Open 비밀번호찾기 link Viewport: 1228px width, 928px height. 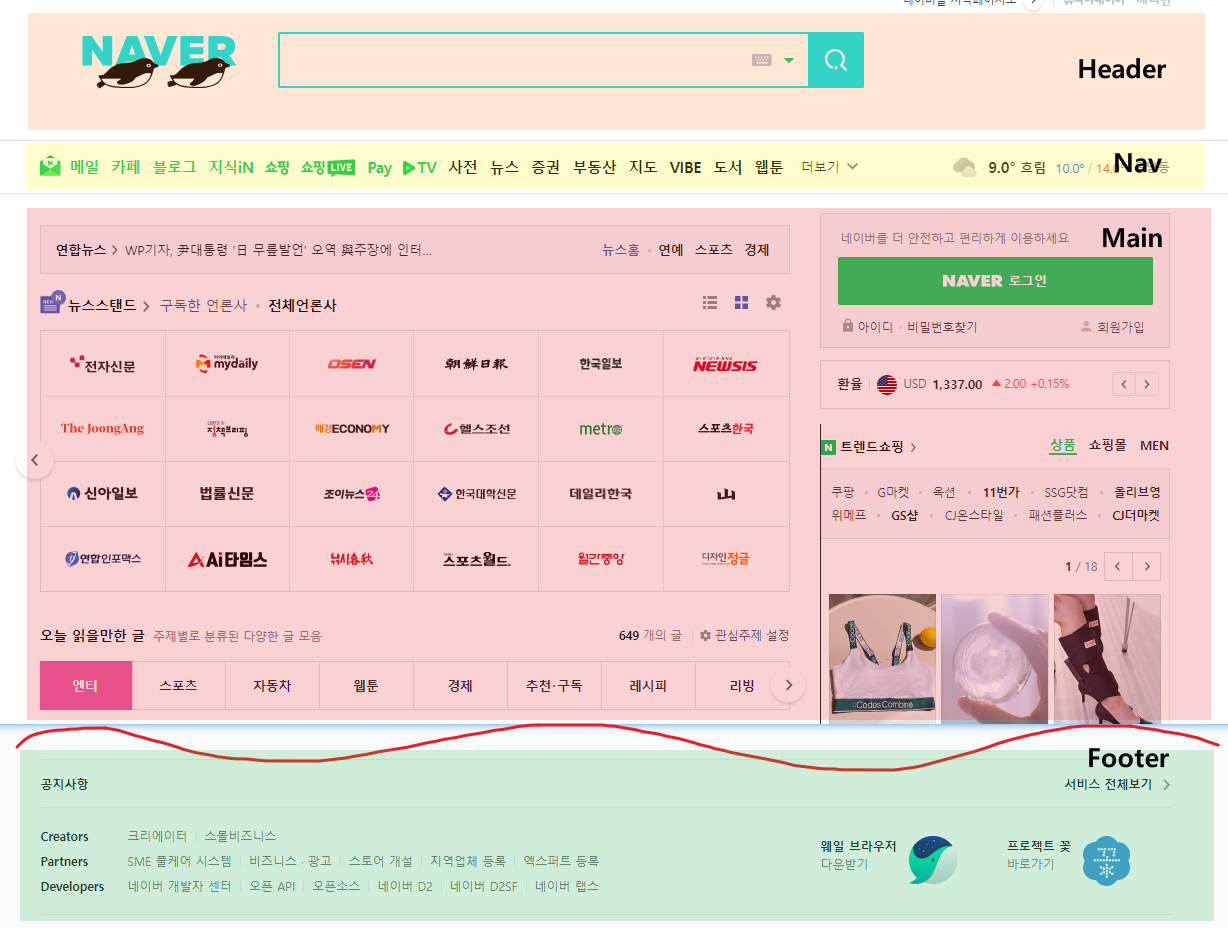point(942,327)
